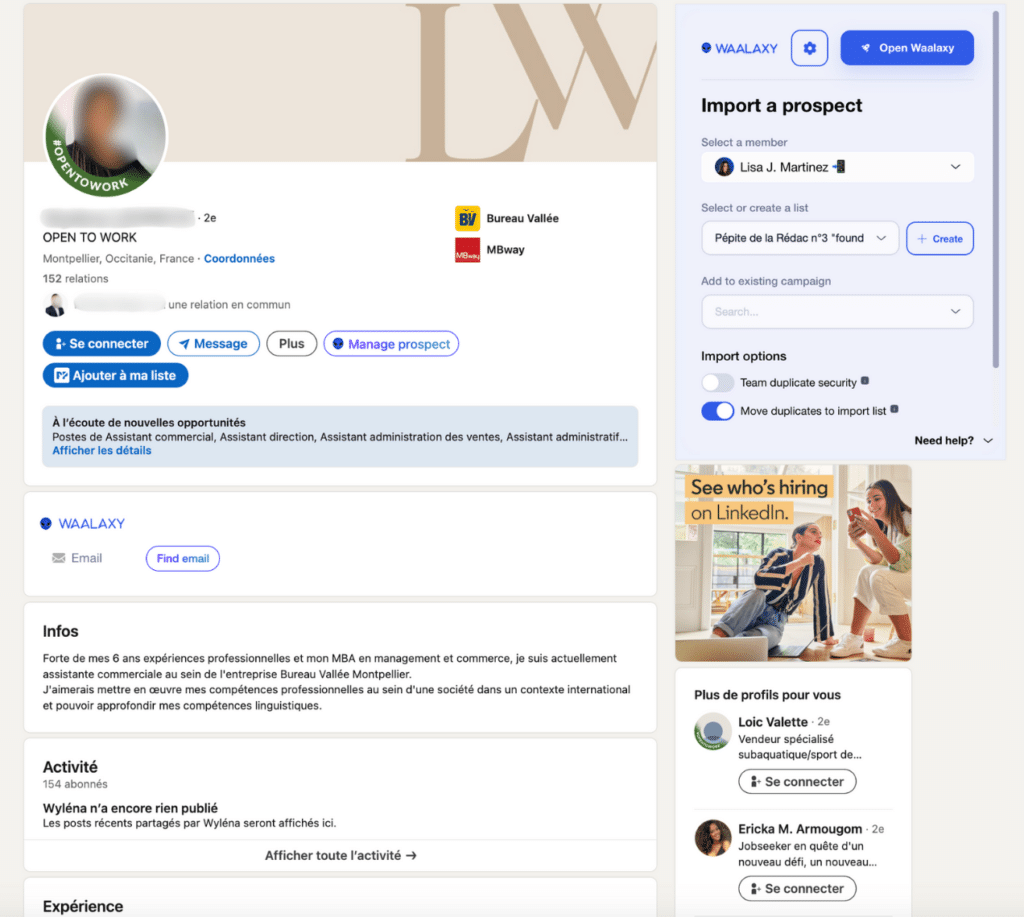Open the Pépite de la Rédac list dropdown

(x=799, y=238)
